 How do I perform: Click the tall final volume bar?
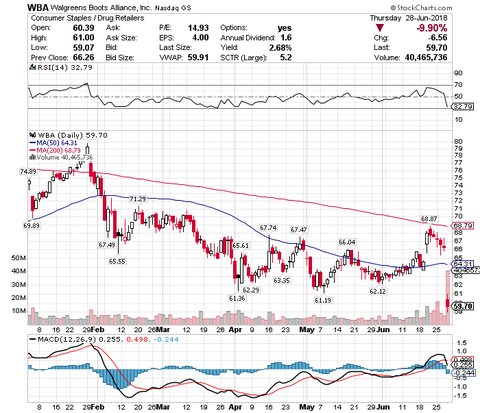(x=448, y=298)
